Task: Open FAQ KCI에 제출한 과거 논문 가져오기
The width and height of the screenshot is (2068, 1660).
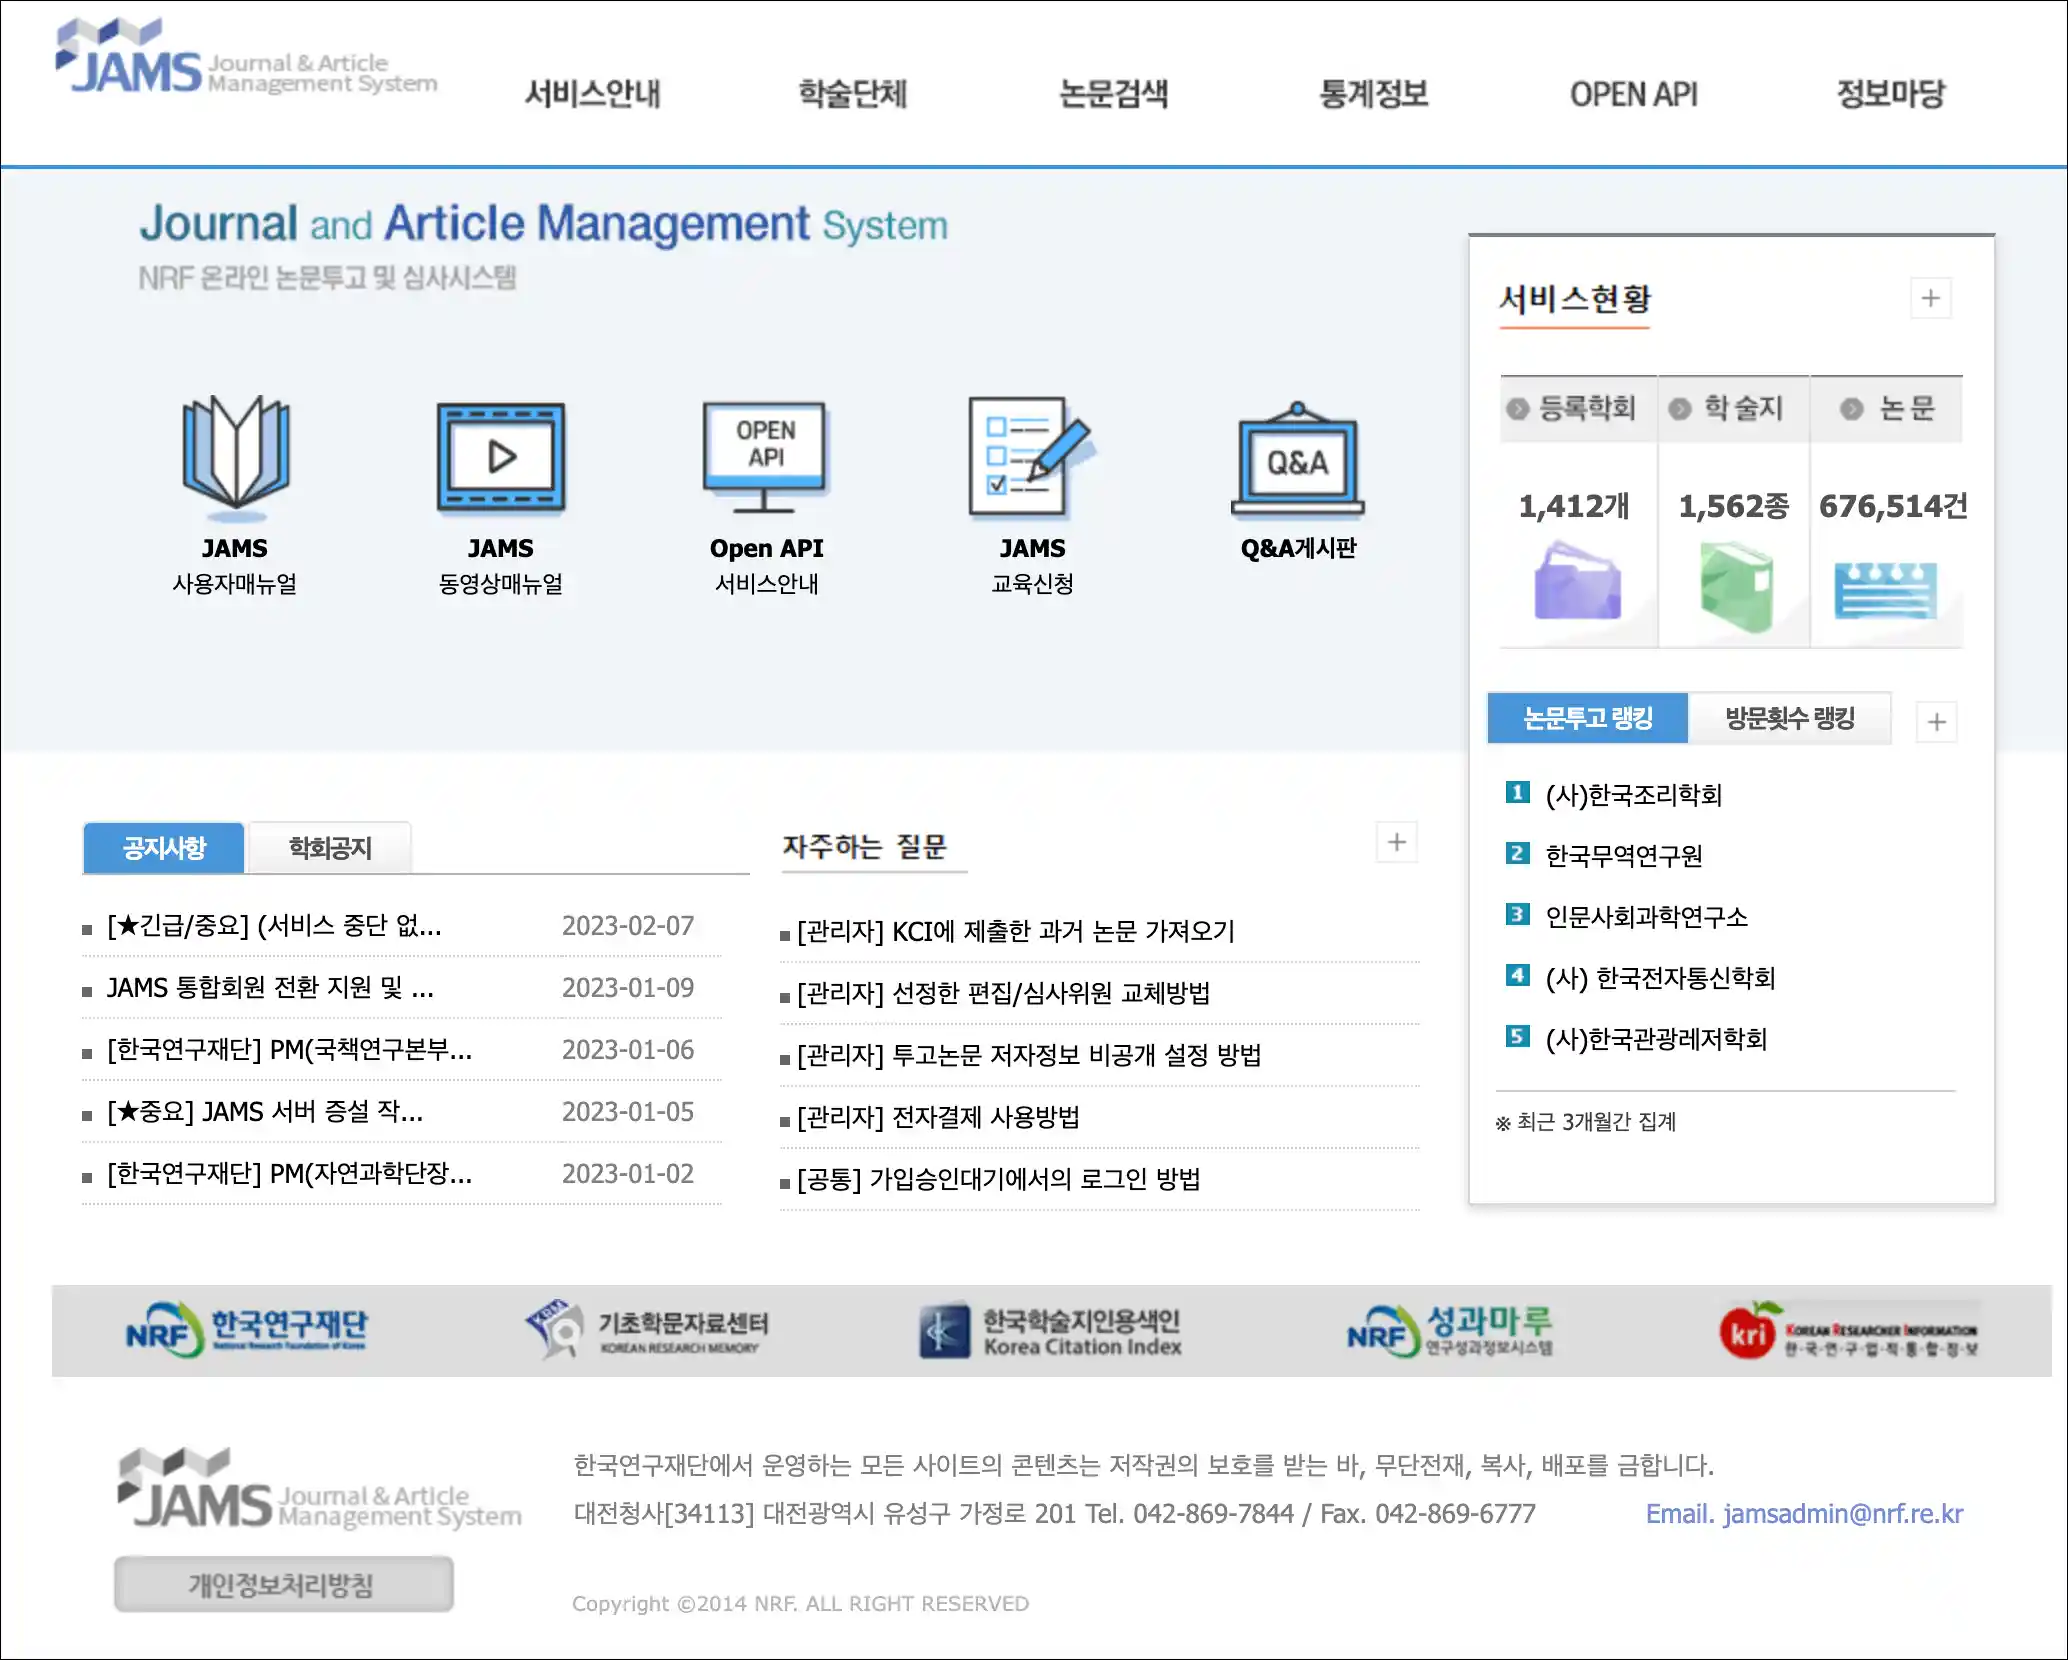Action: point(1015,932)
